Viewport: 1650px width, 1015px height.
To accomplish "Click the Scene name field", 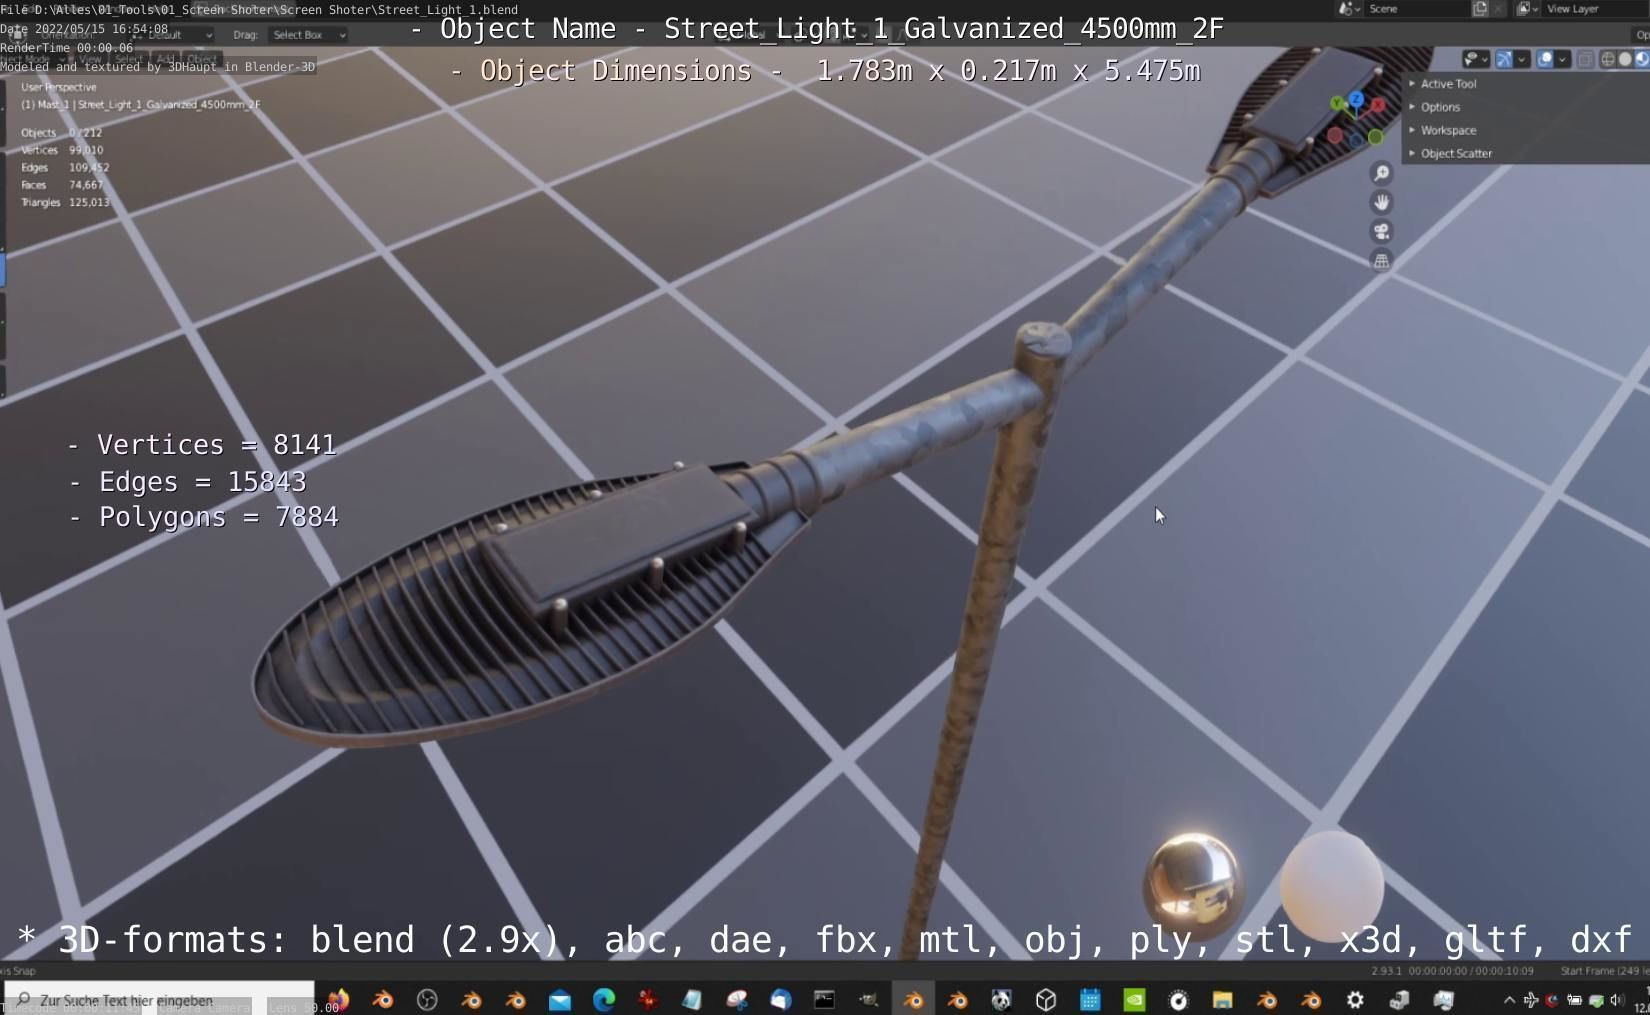I will (1416, 8).
